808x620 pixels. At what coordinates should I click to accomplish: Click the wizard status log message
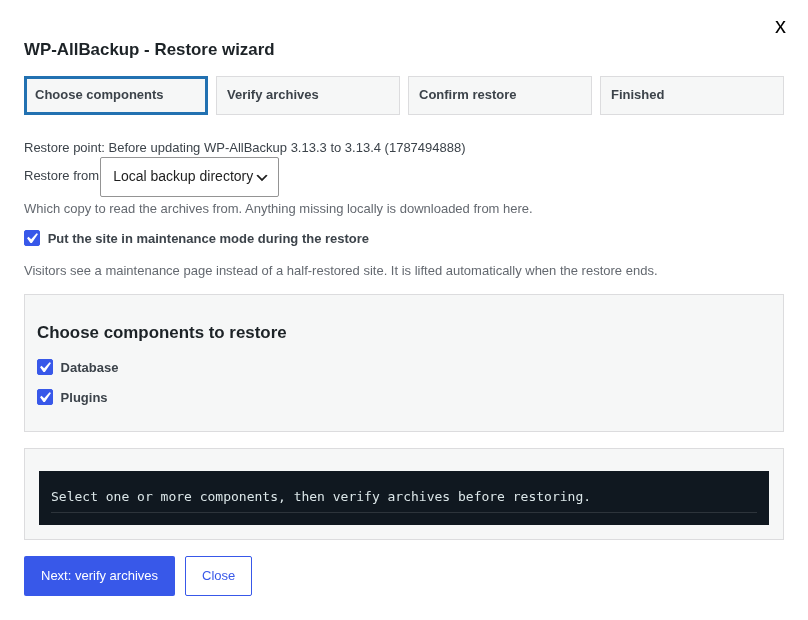pos(321,497)
